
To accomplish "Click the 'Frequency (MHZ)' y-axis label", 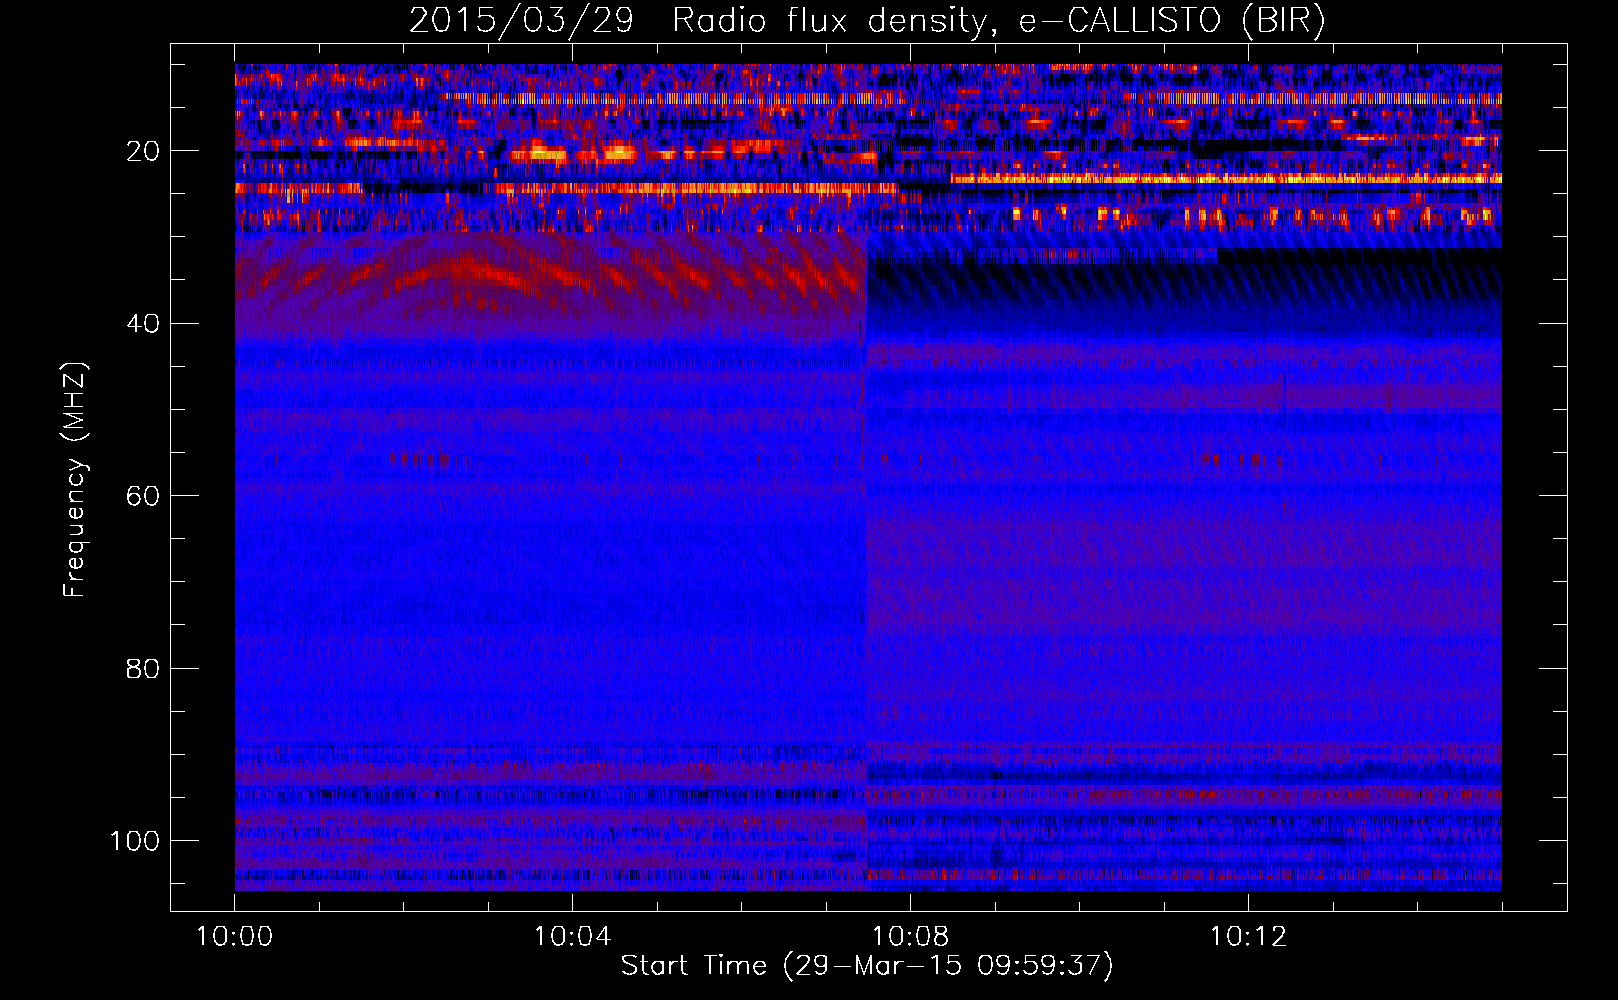I will [x=75, y=480].
